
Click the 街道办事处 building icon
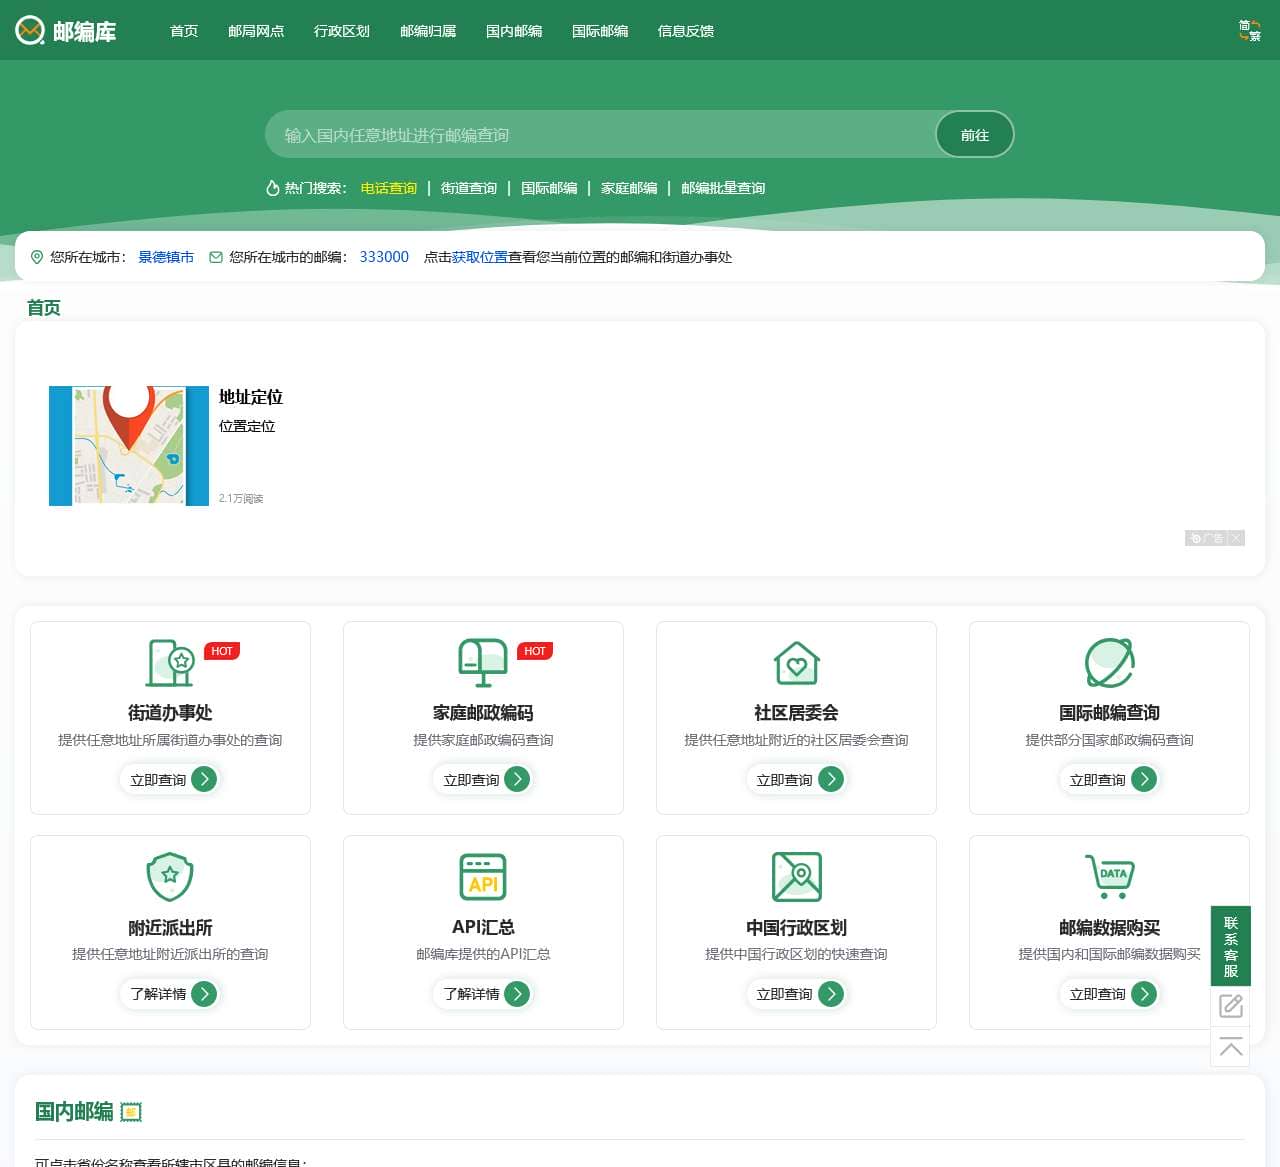170,662
